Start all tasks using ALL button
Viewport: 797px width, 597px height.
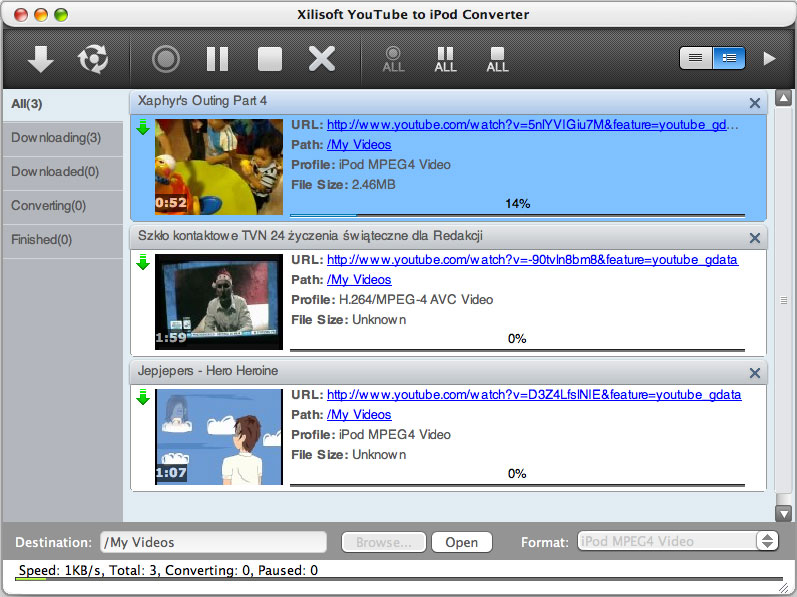point(393,59)
